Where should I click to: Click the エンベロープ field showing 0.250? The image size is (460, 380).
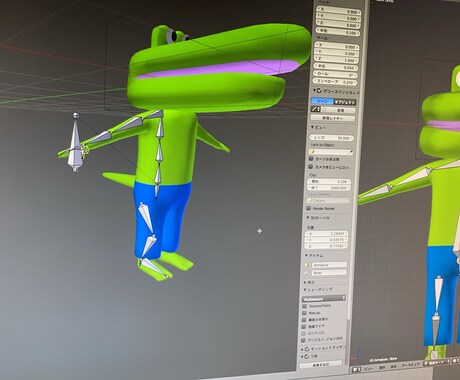[335, 82]
